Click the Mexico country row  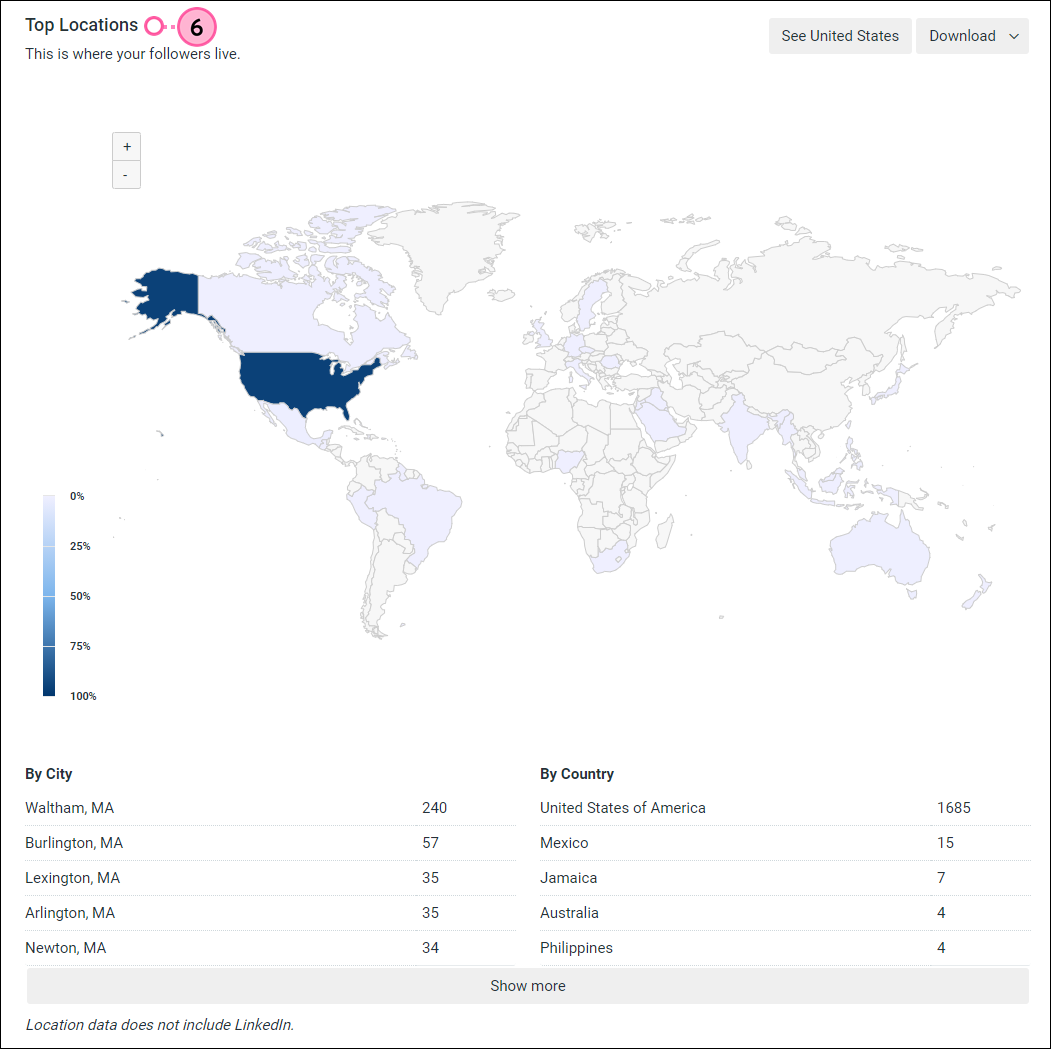[x=785, y=843]
